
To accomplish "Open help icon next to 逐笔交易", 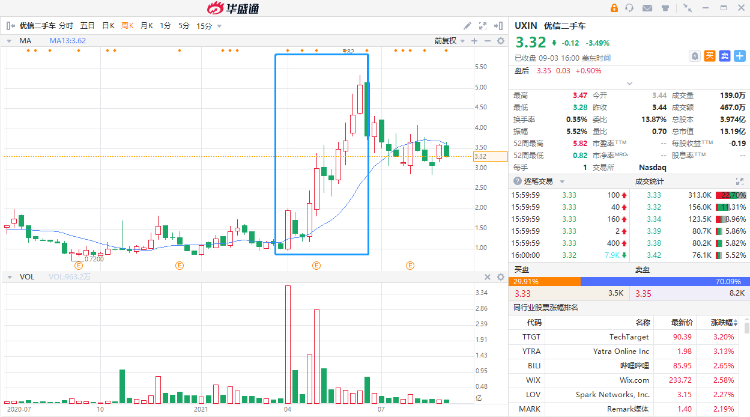I will coord(517,181).
